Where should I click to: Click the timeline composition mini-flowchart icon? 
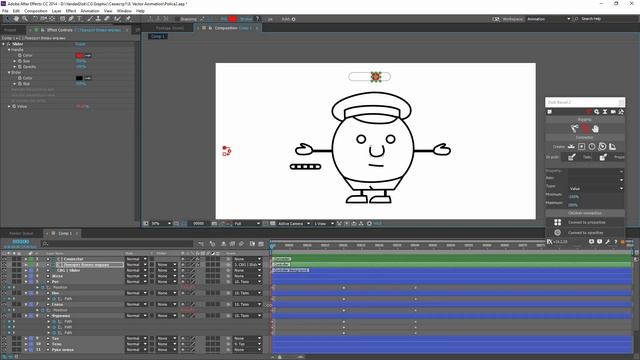point(201,244)
